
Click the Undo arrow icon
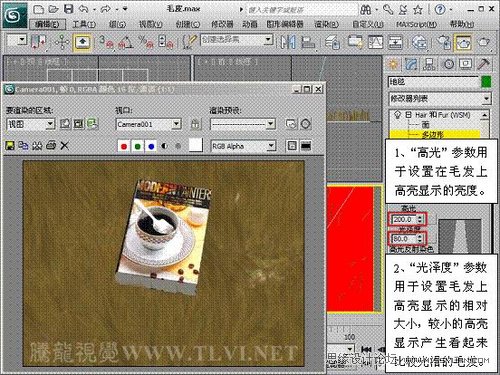click(x=84, y=9)
